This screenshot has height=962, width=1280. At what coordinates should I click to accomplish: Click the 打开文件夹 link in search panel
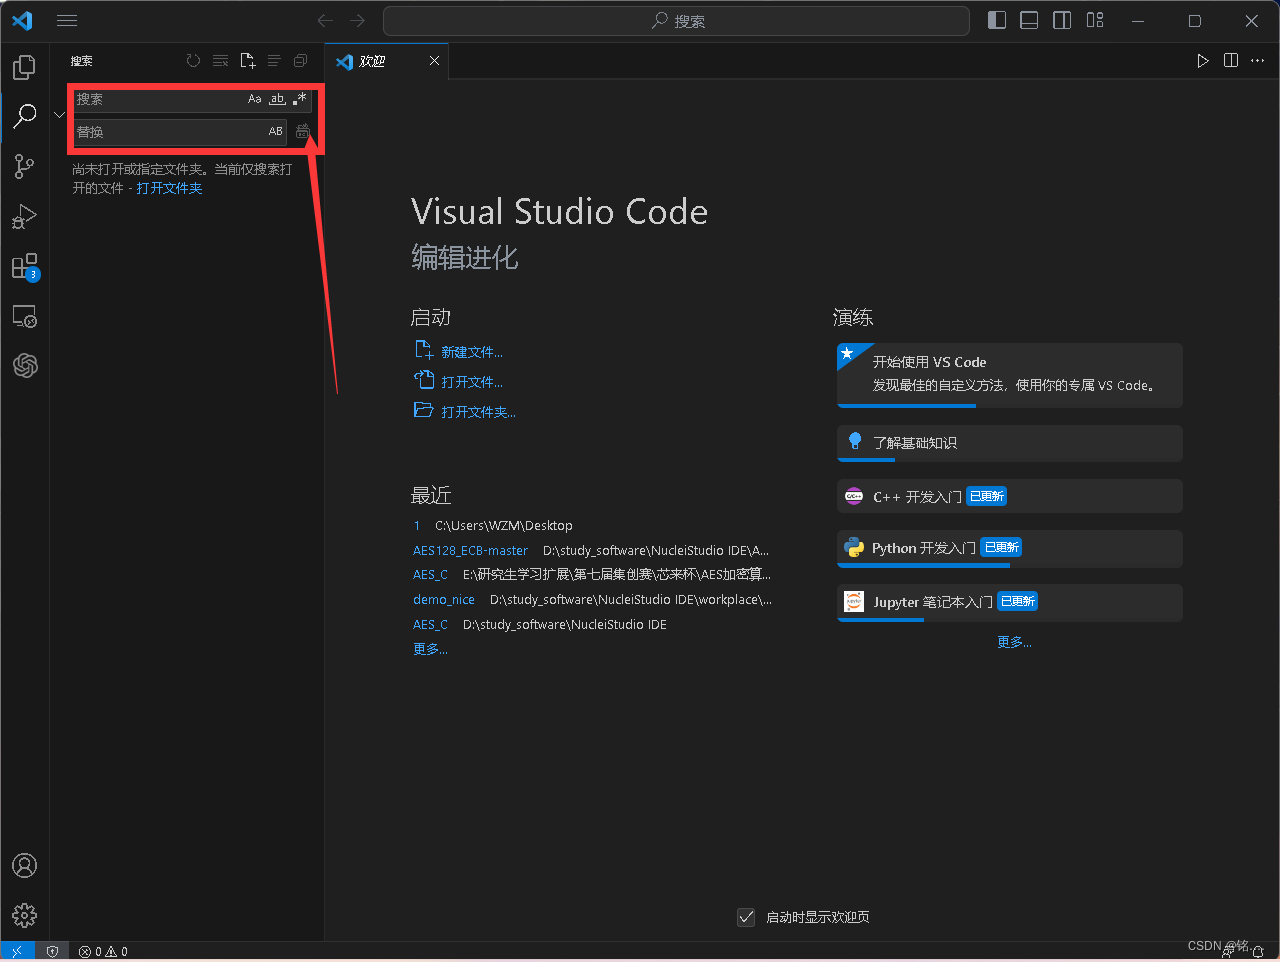click(169, 188)
